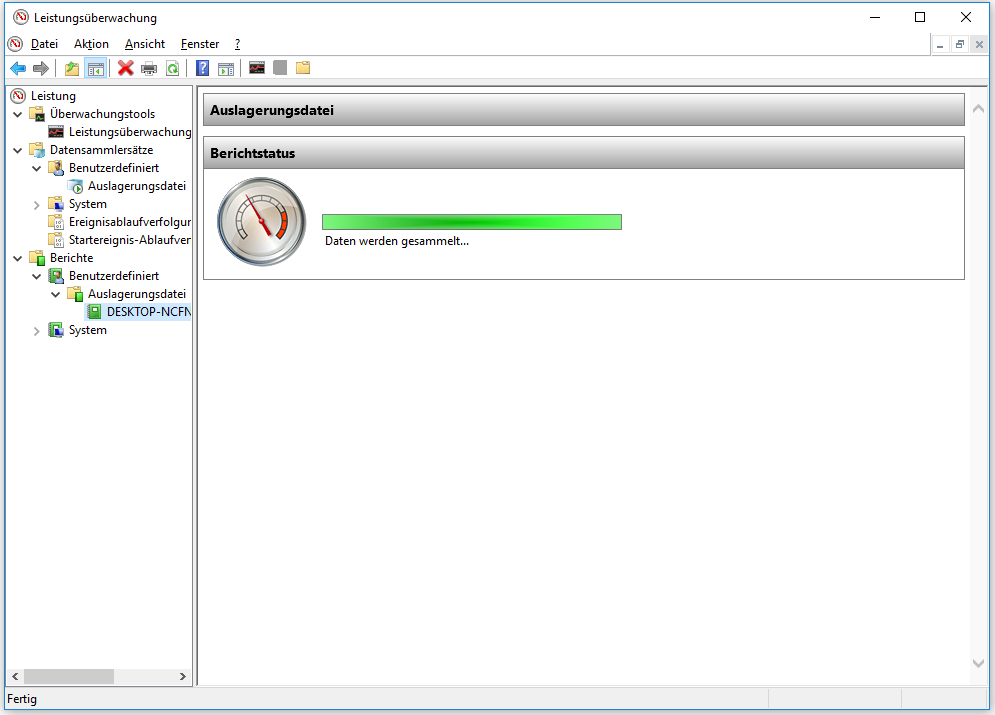Click 'Fertig' in the status bar

[x=22, y=699]
